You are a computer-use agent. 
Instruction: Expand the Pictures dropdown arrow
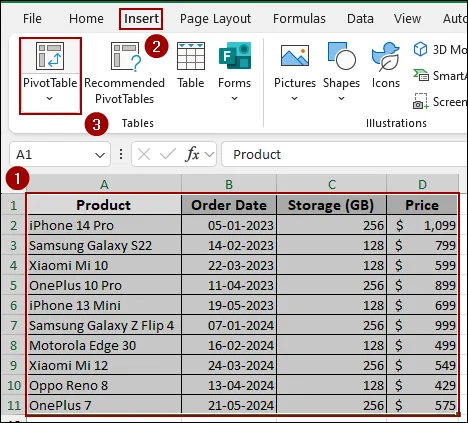pos(294,99)
